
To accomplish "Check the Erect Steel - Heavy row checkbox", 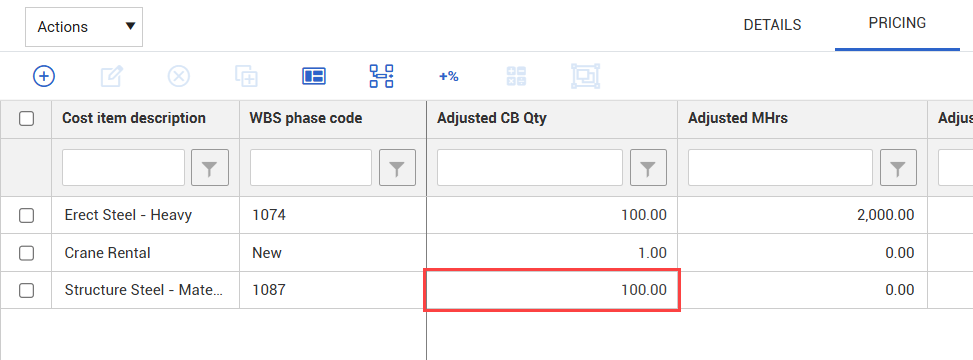I will (x=26, y=215).
